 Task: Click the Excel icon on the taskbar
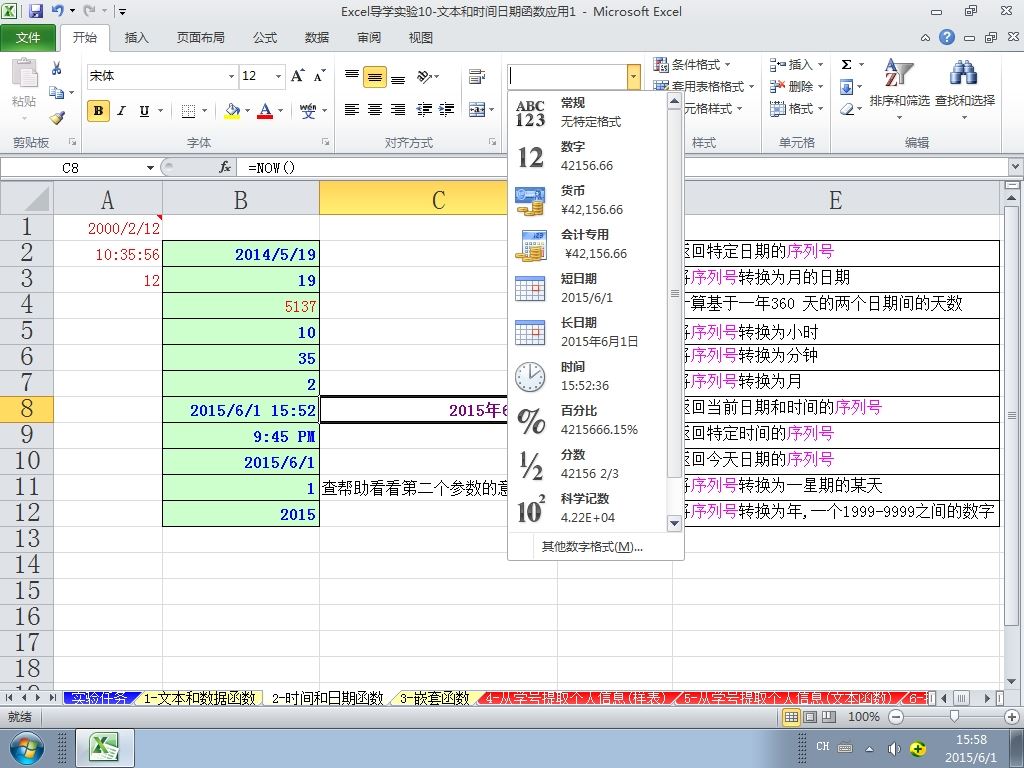pos(105,748)
